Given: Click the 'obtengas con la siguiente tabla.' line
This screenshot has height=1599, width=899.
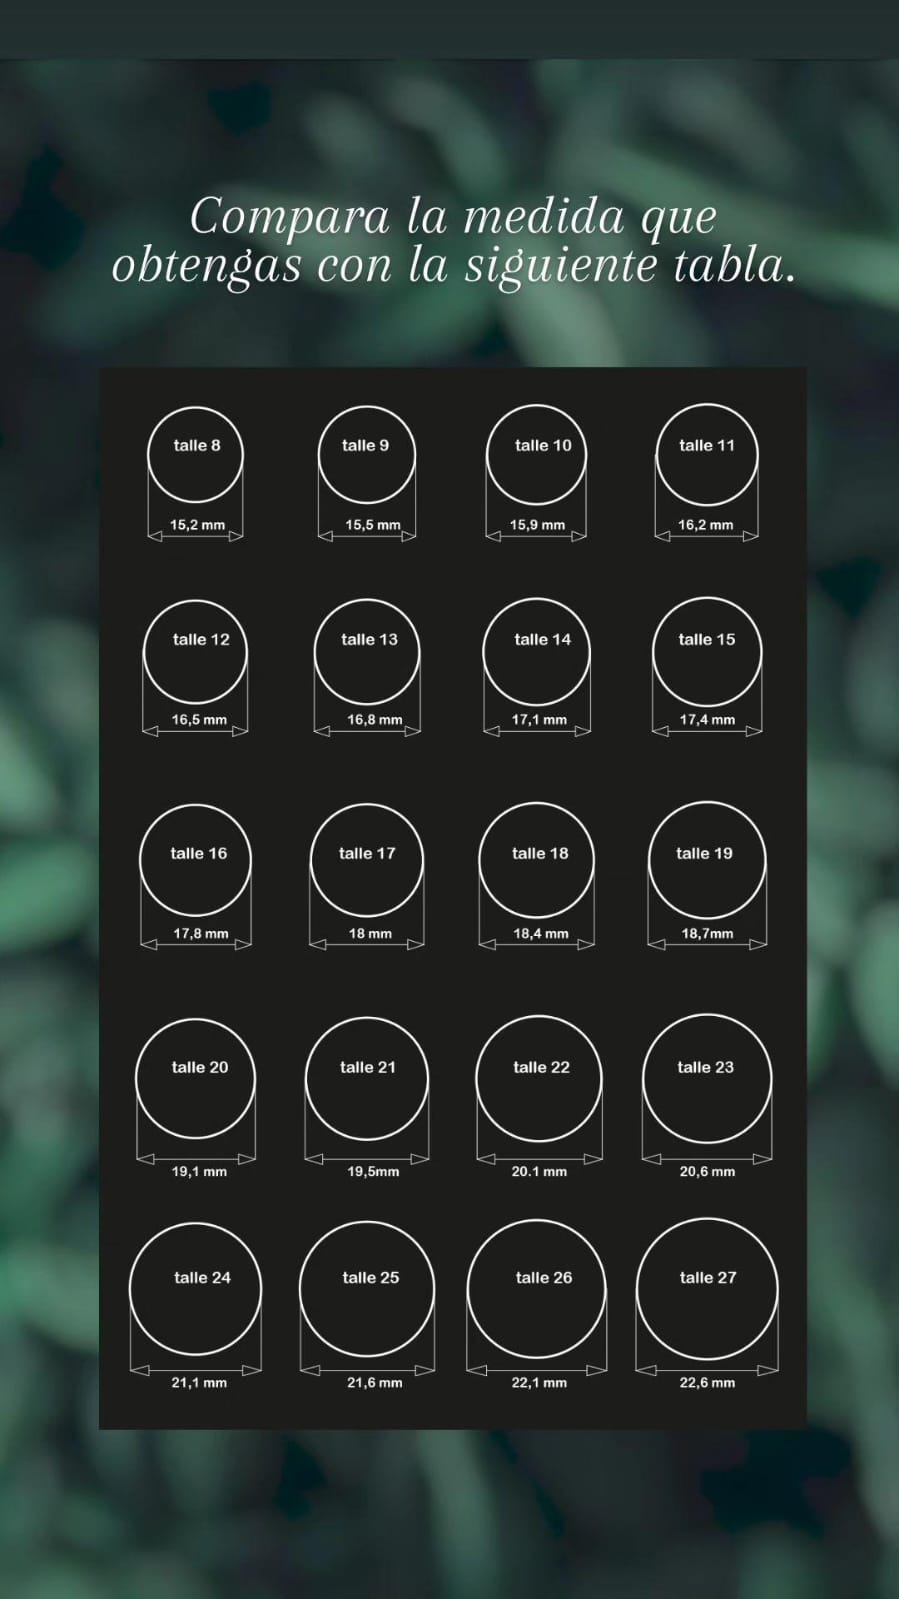Looking at the screenshot, I should click(x=454, y=266).
